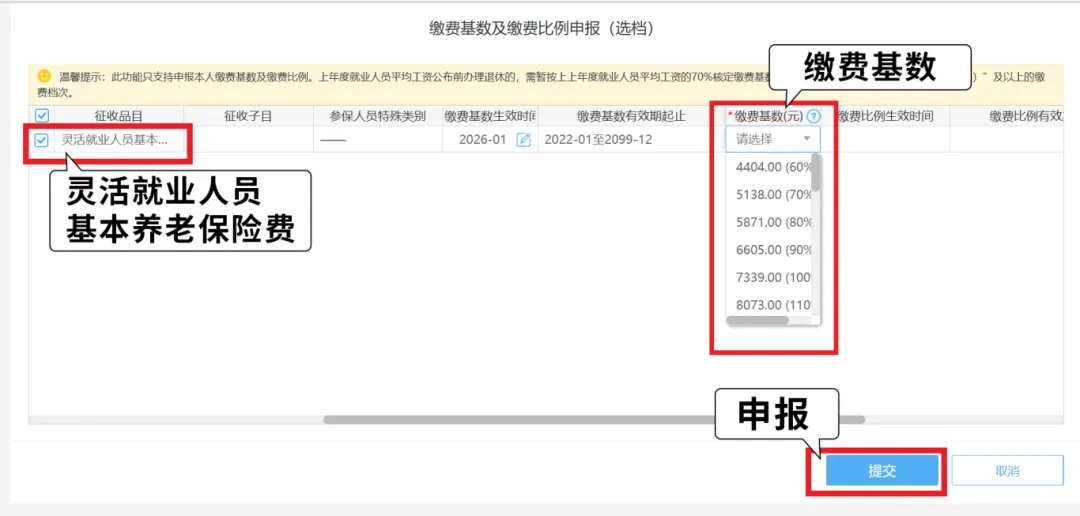Click the yellow smiley icon in 温馨提示 banner
The height and width of the screenshot is (516, 1080).
44,76
